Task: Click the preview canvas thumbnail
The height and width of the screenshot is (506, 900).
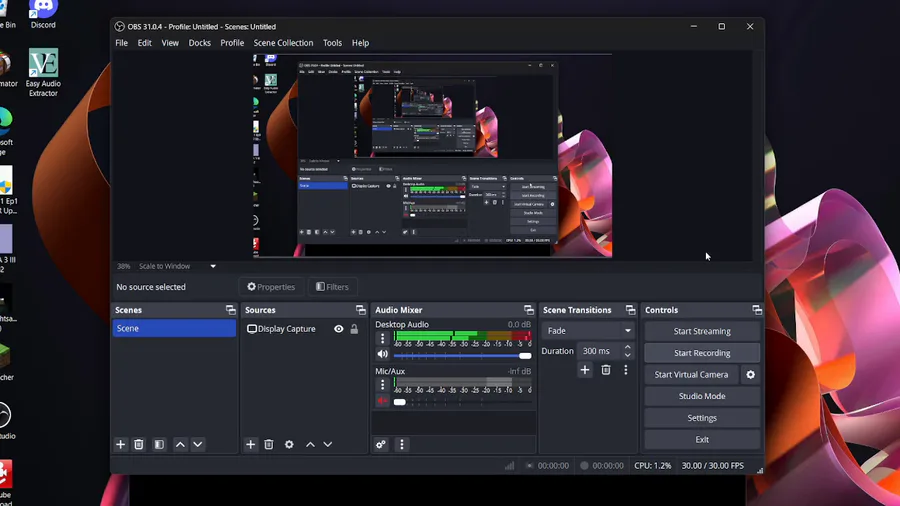Action: coord(433,156)
